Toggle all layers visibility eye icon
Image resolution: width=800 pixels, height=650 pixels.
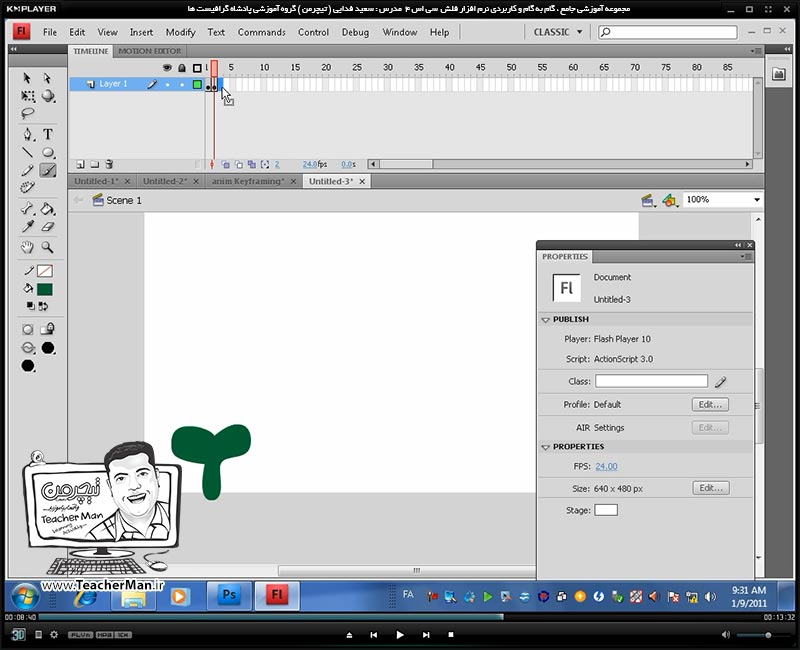pyautogui.click(x=167, y=68)
